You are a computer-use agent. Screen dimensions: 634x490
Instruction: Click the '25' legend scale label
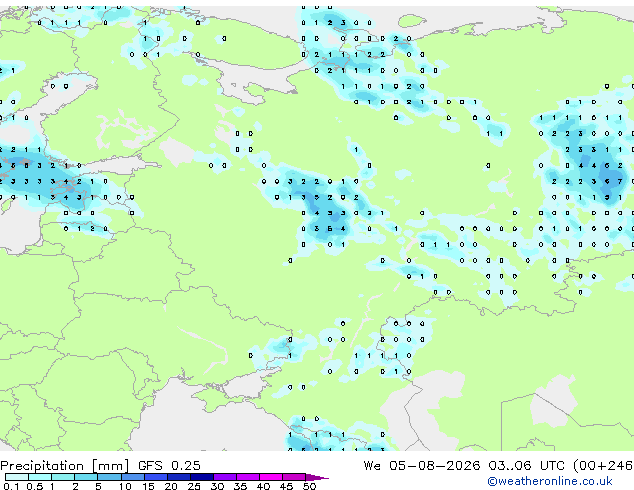tap(194, 486)
